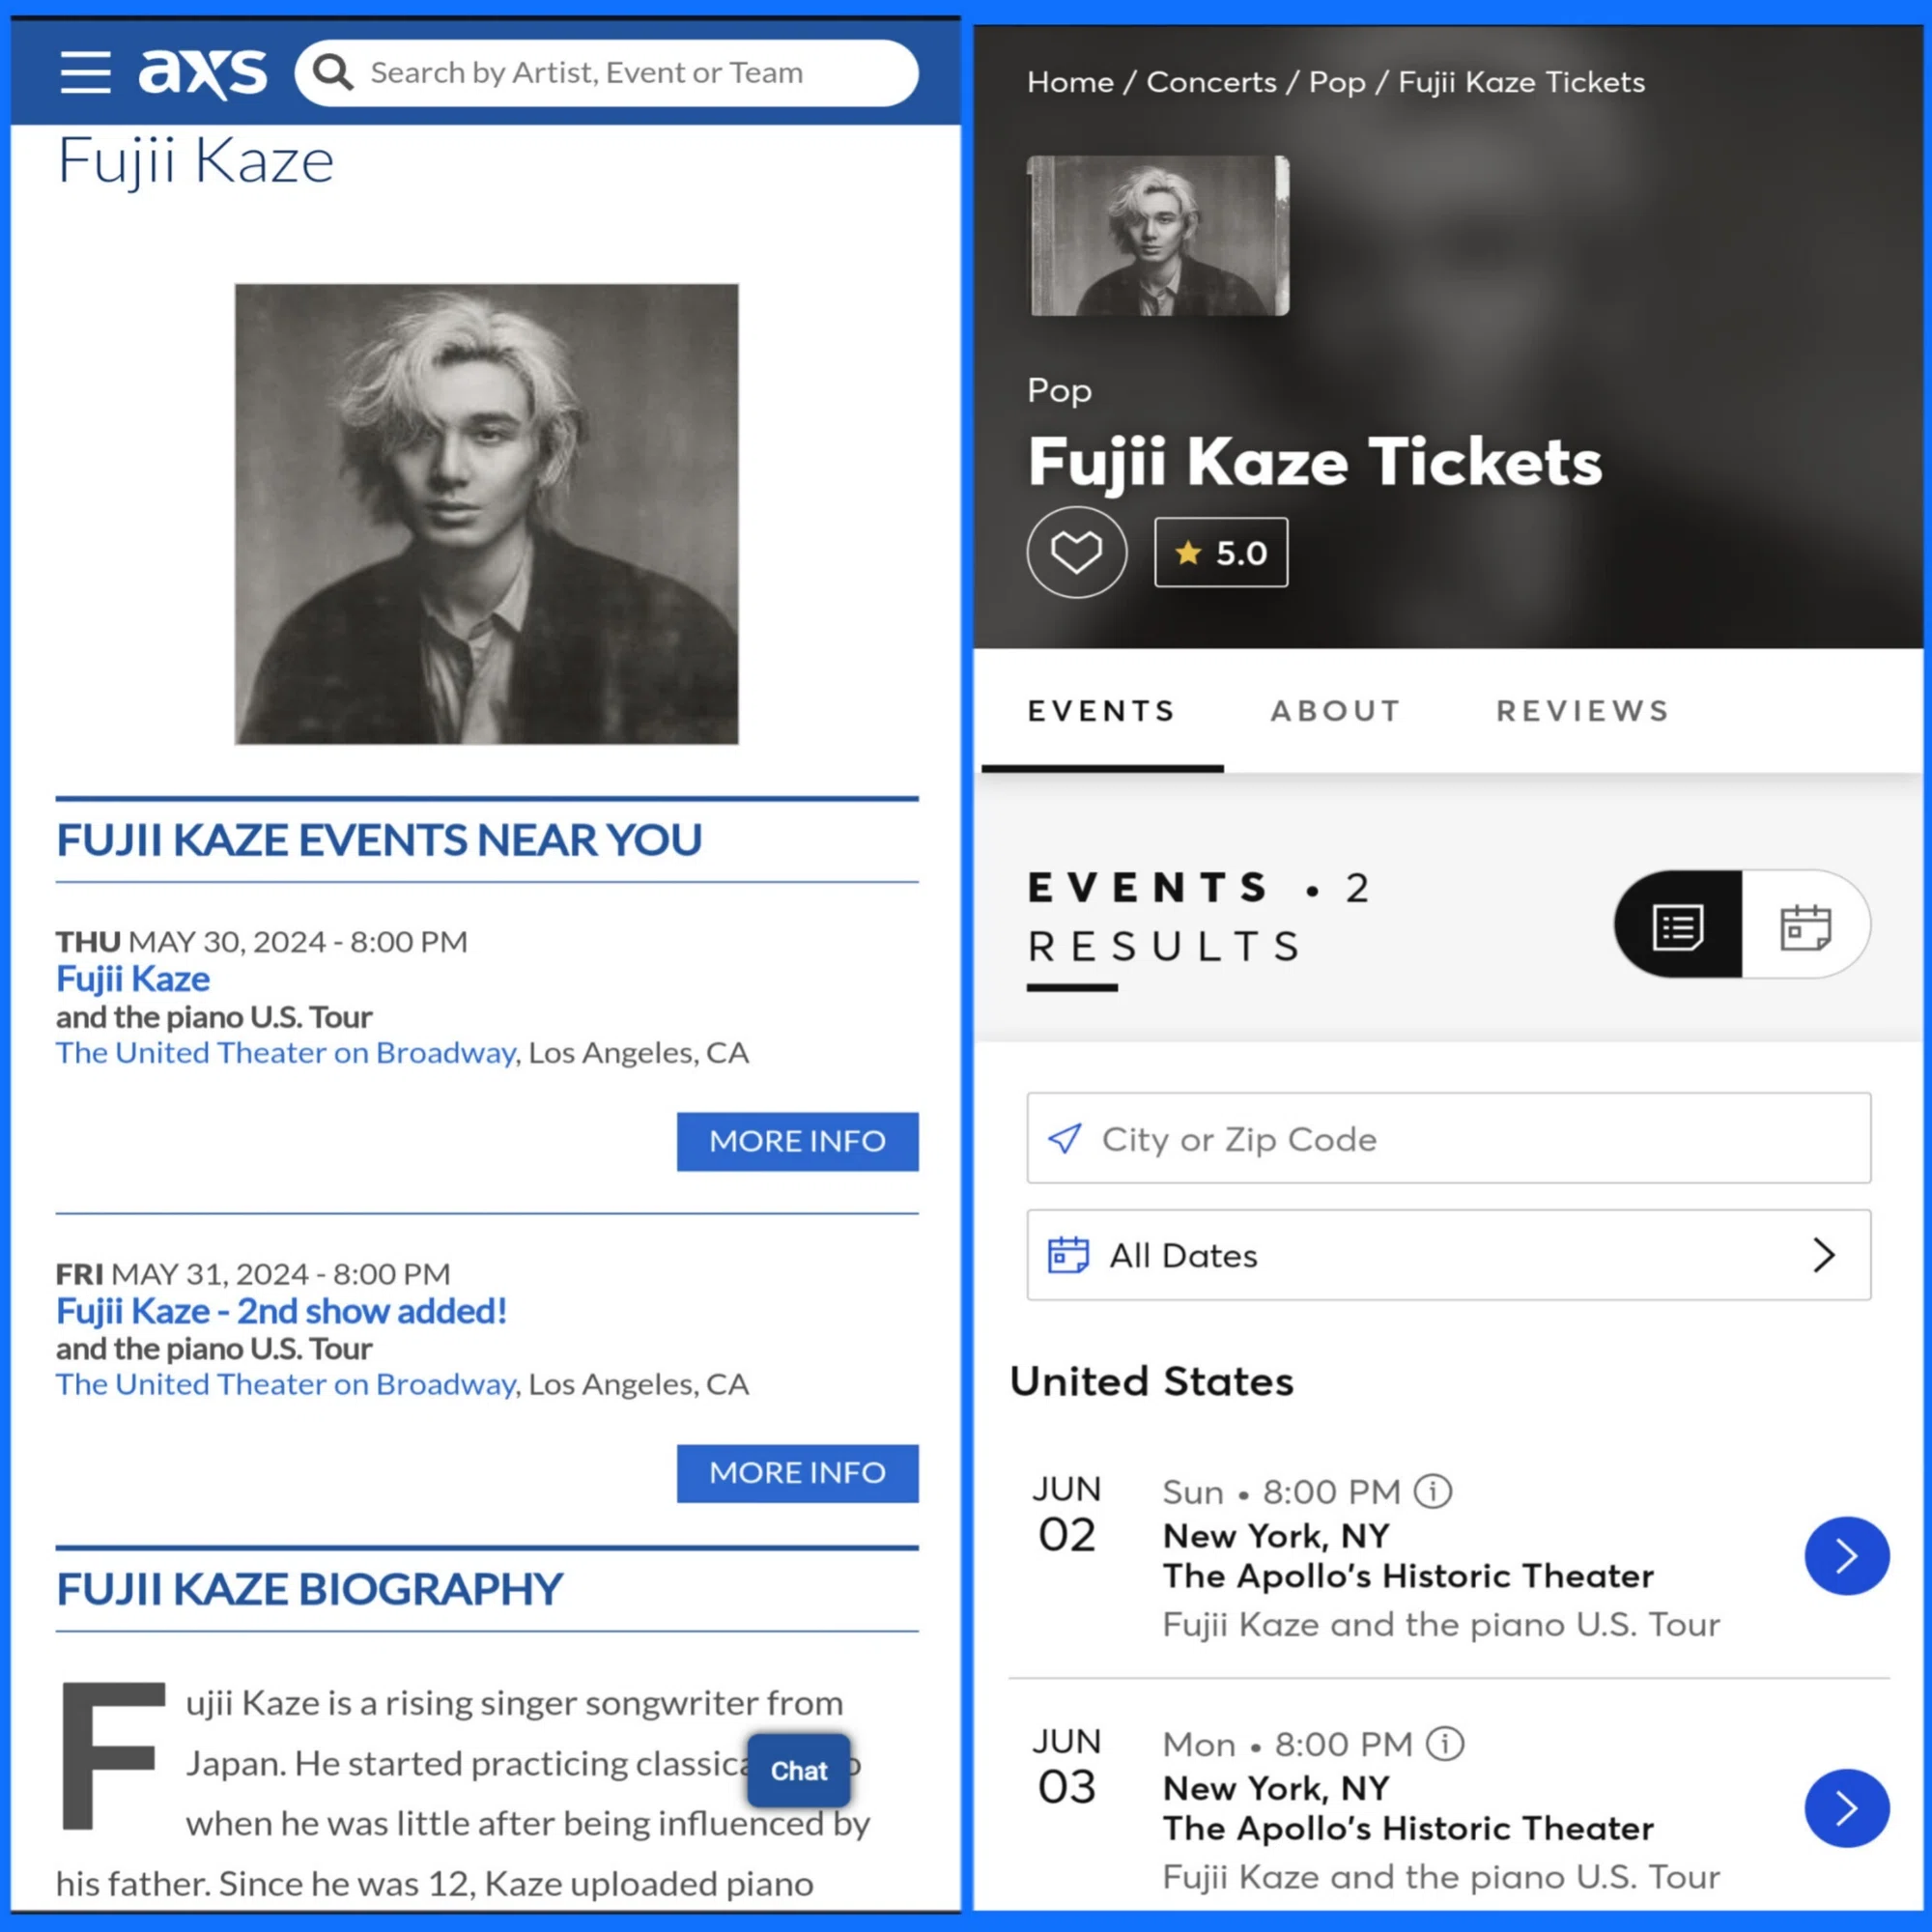Open Fujii Kaze 2nd show added link
Image resolution: width=1932 pixels, height=1932 pixels.
pos(281,1310)
